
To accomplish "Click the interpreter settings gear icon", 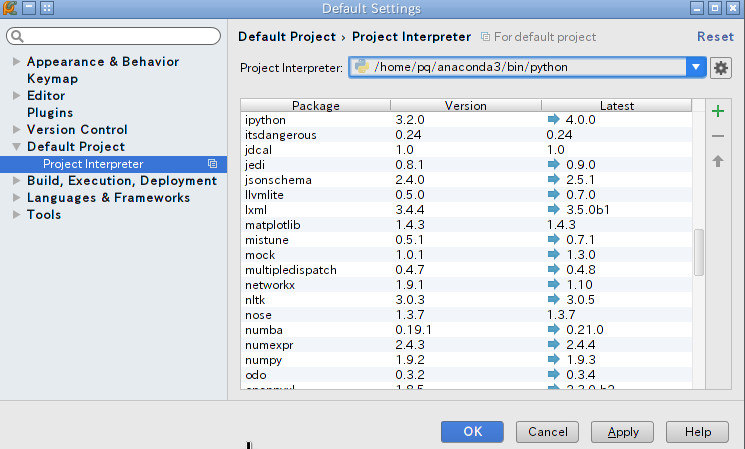I will 721,68.
